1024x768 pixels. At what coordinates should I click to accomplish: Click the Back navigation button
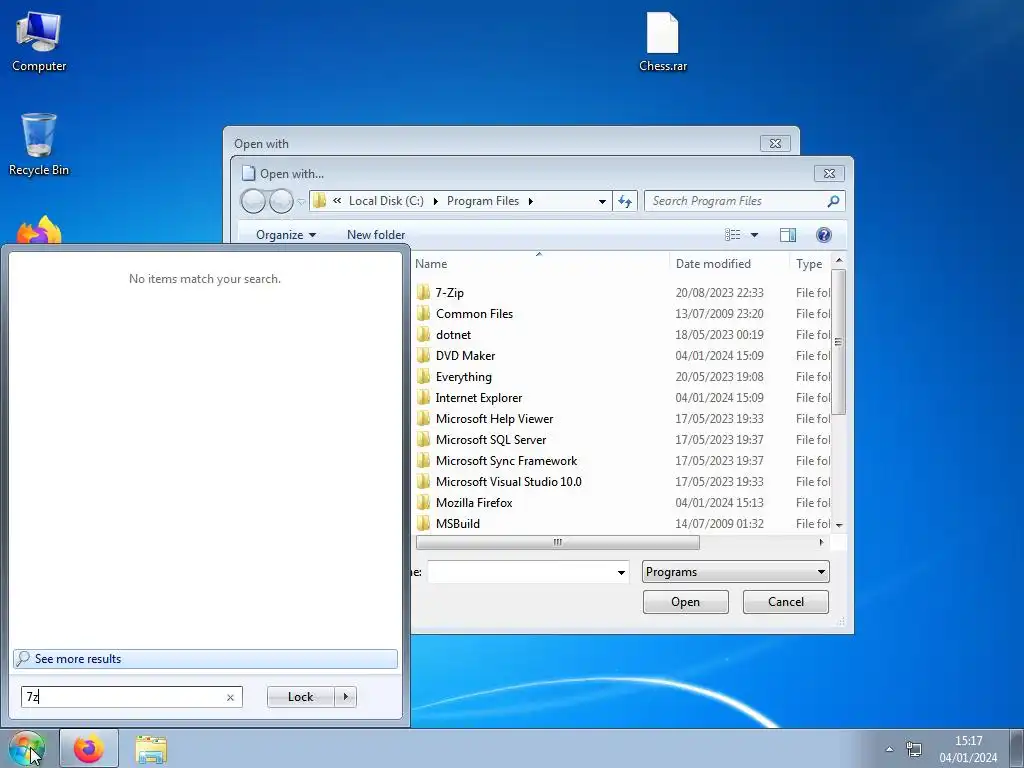click(253, 201)
